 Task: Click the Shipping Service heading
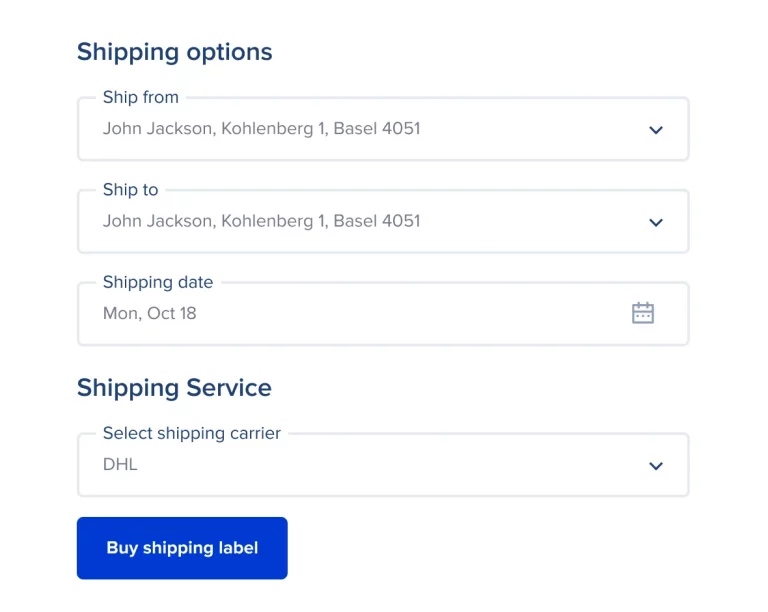pyautogui.click(x=174, y=388)
